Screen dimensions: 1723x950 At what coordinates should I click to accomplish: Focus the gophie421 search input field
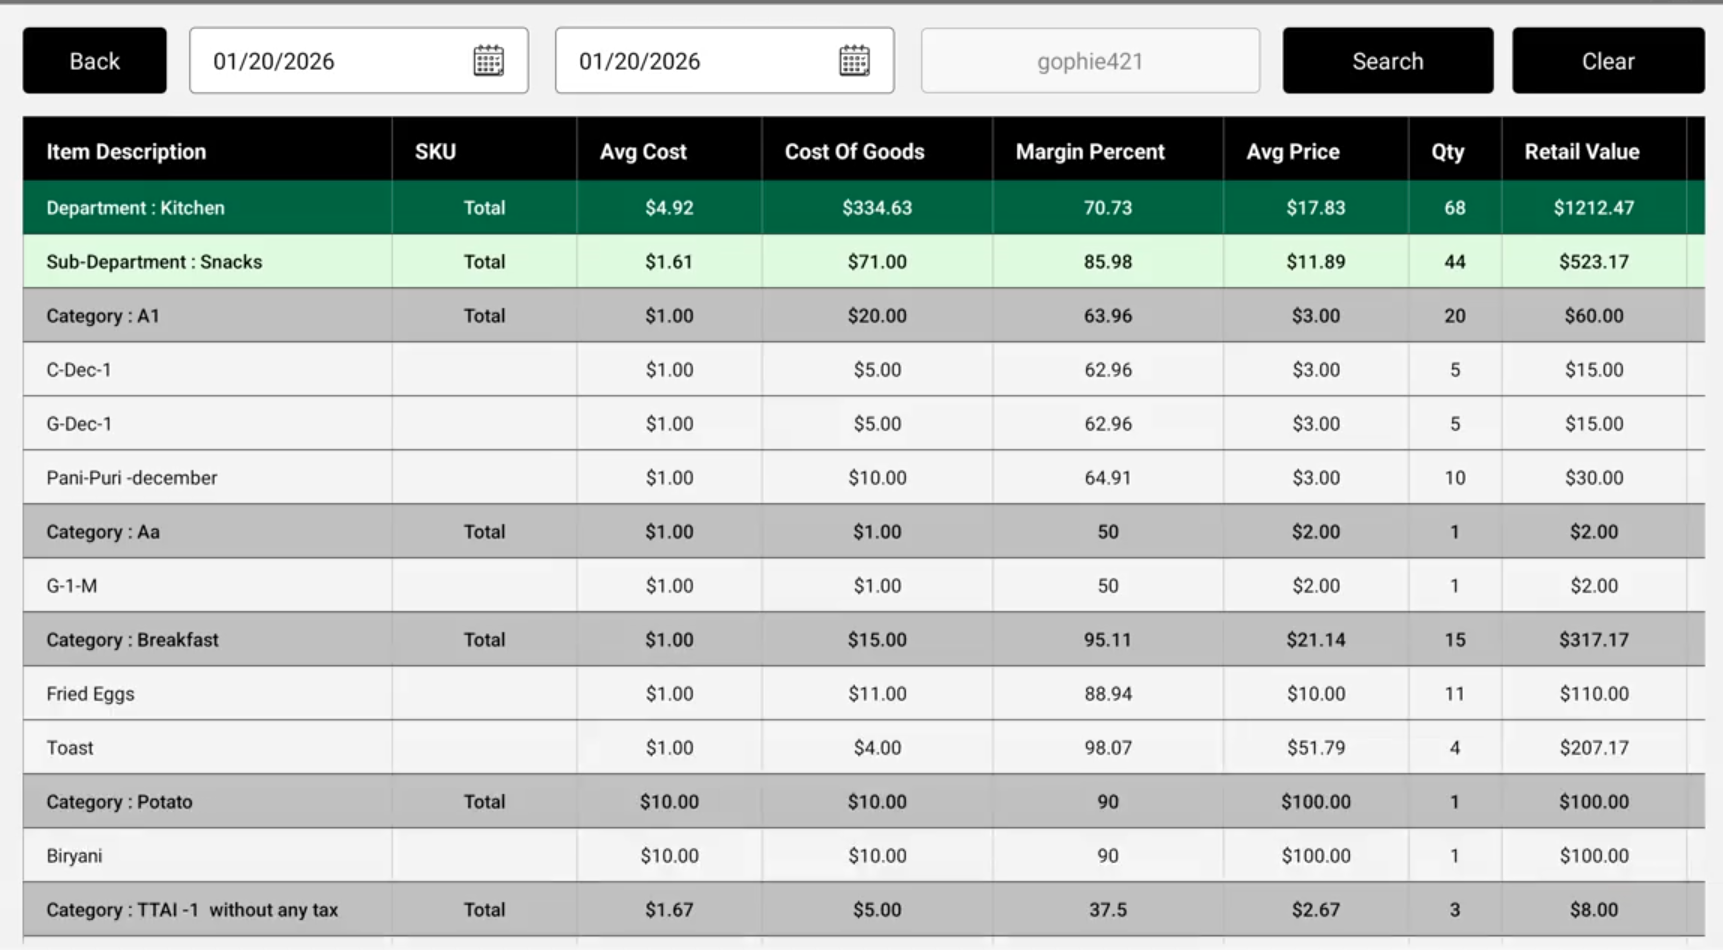tap(1089, 61)
